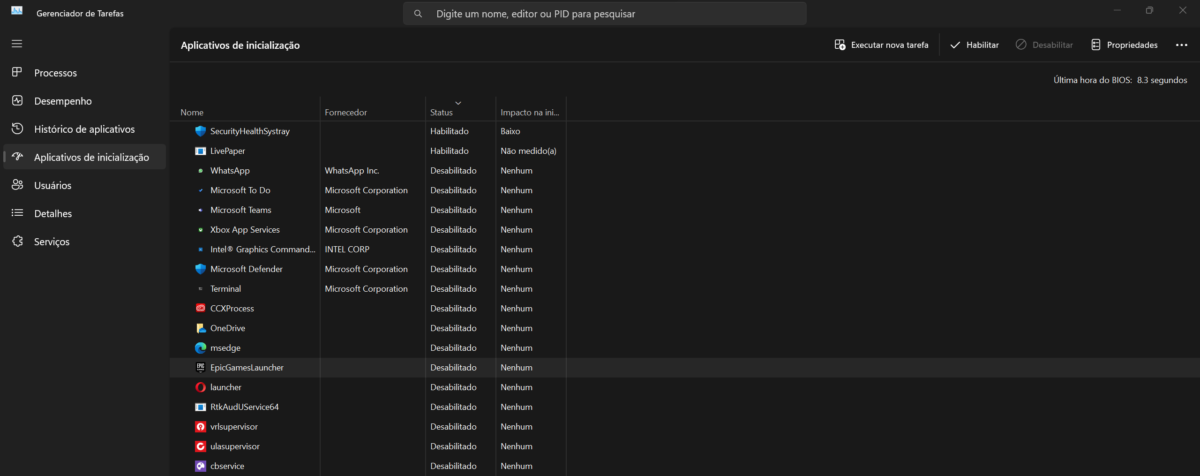Click the Desempenho sidebar icon
The width and height of the screenshot is (1200, 476).
click(17, 101)
